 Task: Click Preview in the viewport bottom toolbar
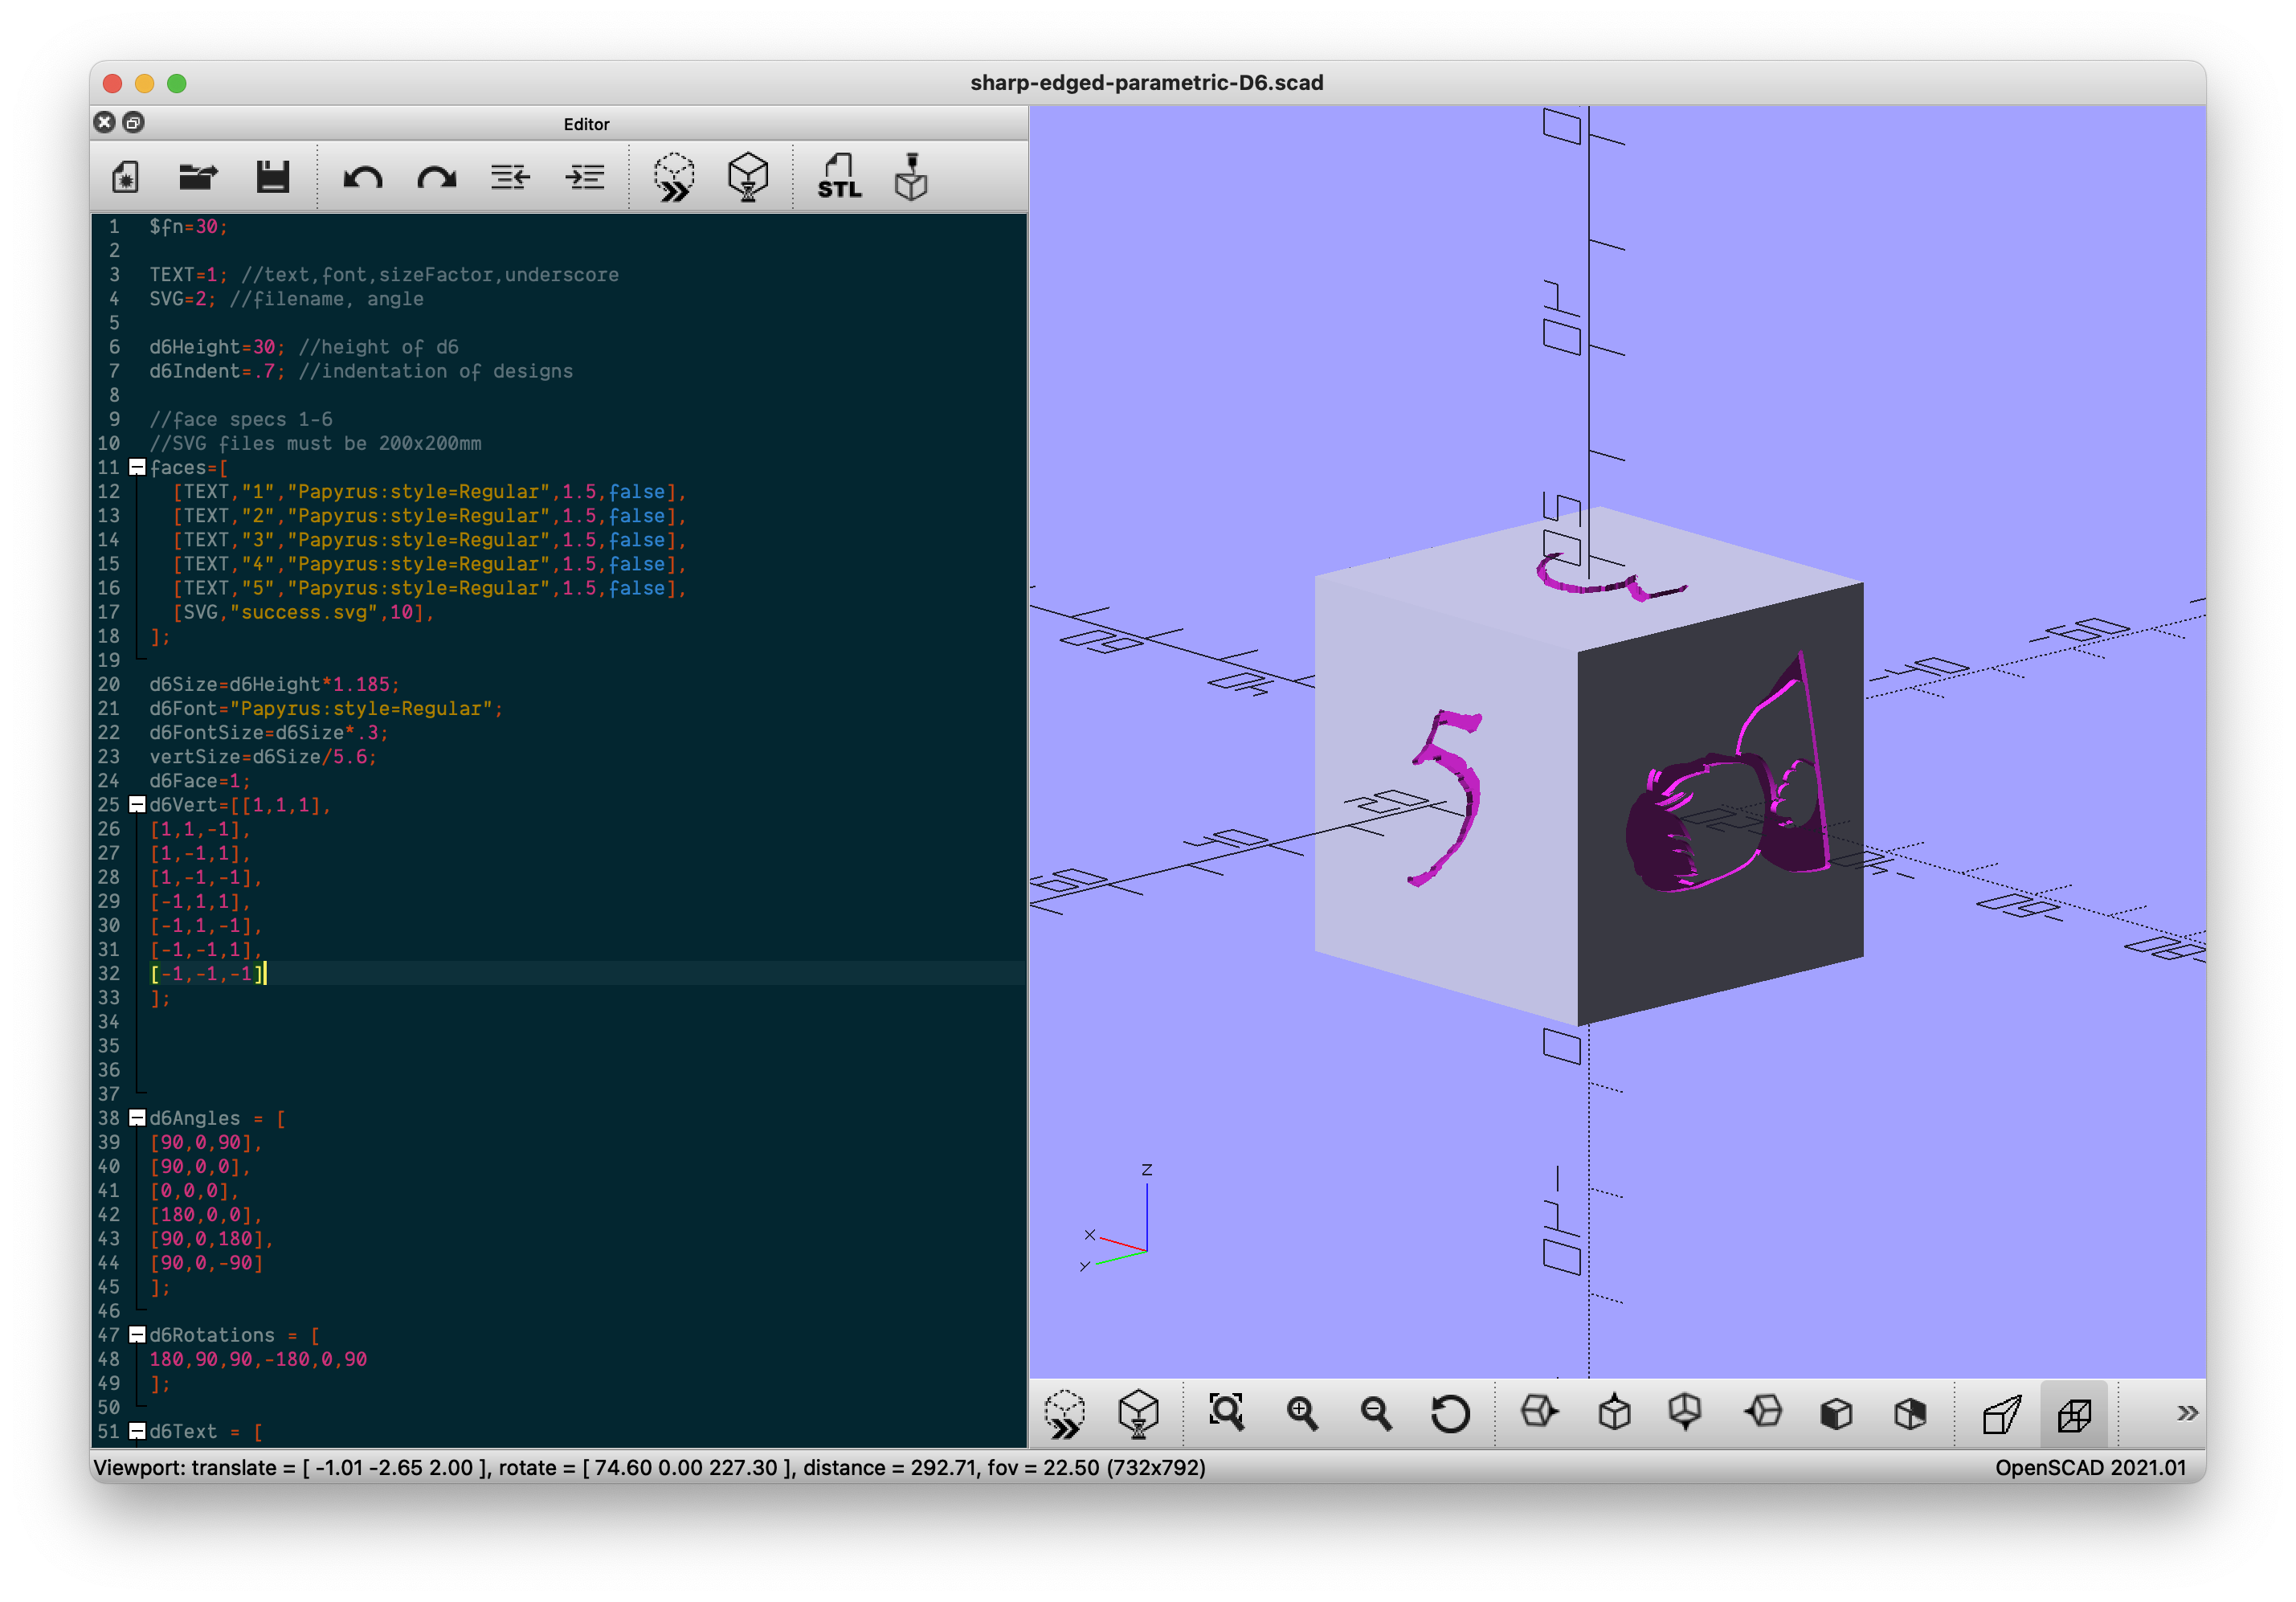[x=1065, y=1414]
